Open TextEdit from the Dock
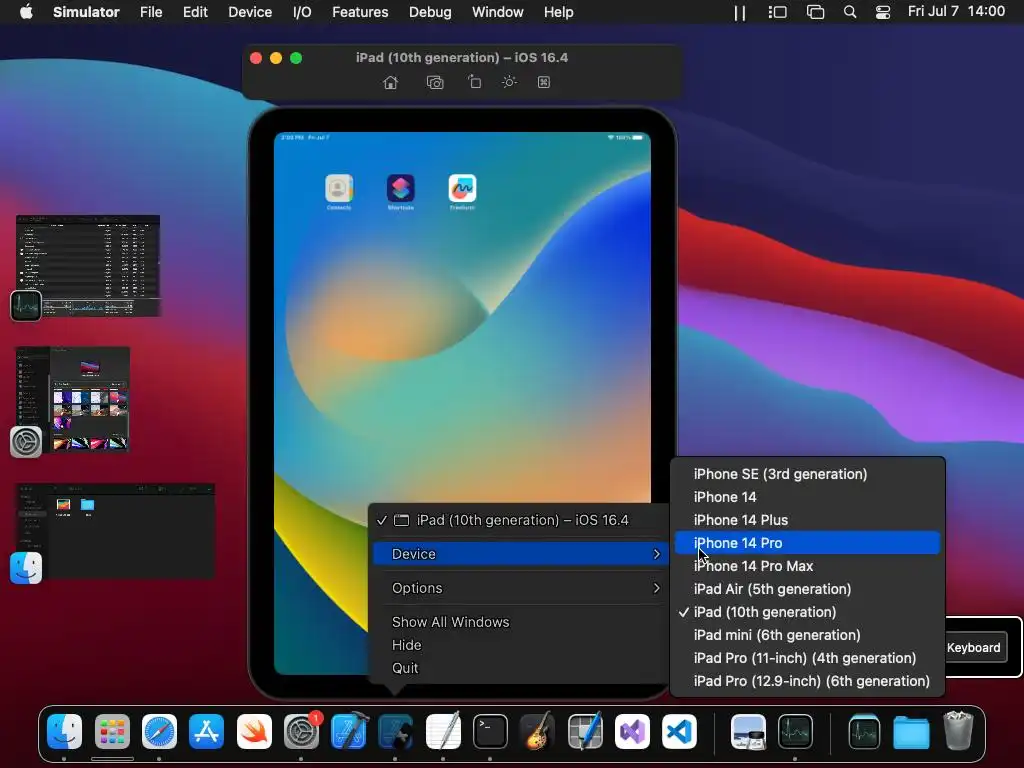Screen dimensions: 1024x768 [443, 732]
